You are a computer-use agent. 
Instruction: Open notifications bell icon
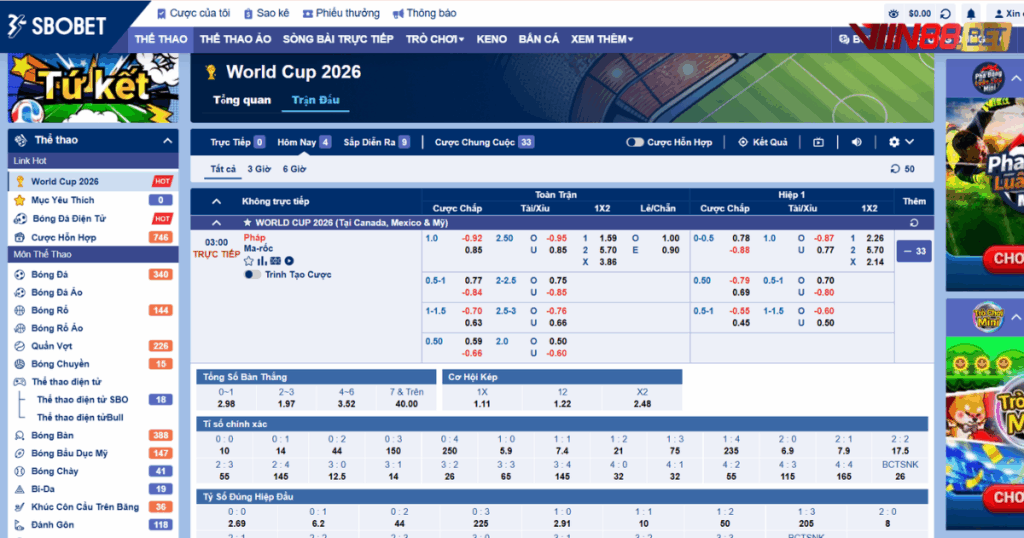[971, 14]
